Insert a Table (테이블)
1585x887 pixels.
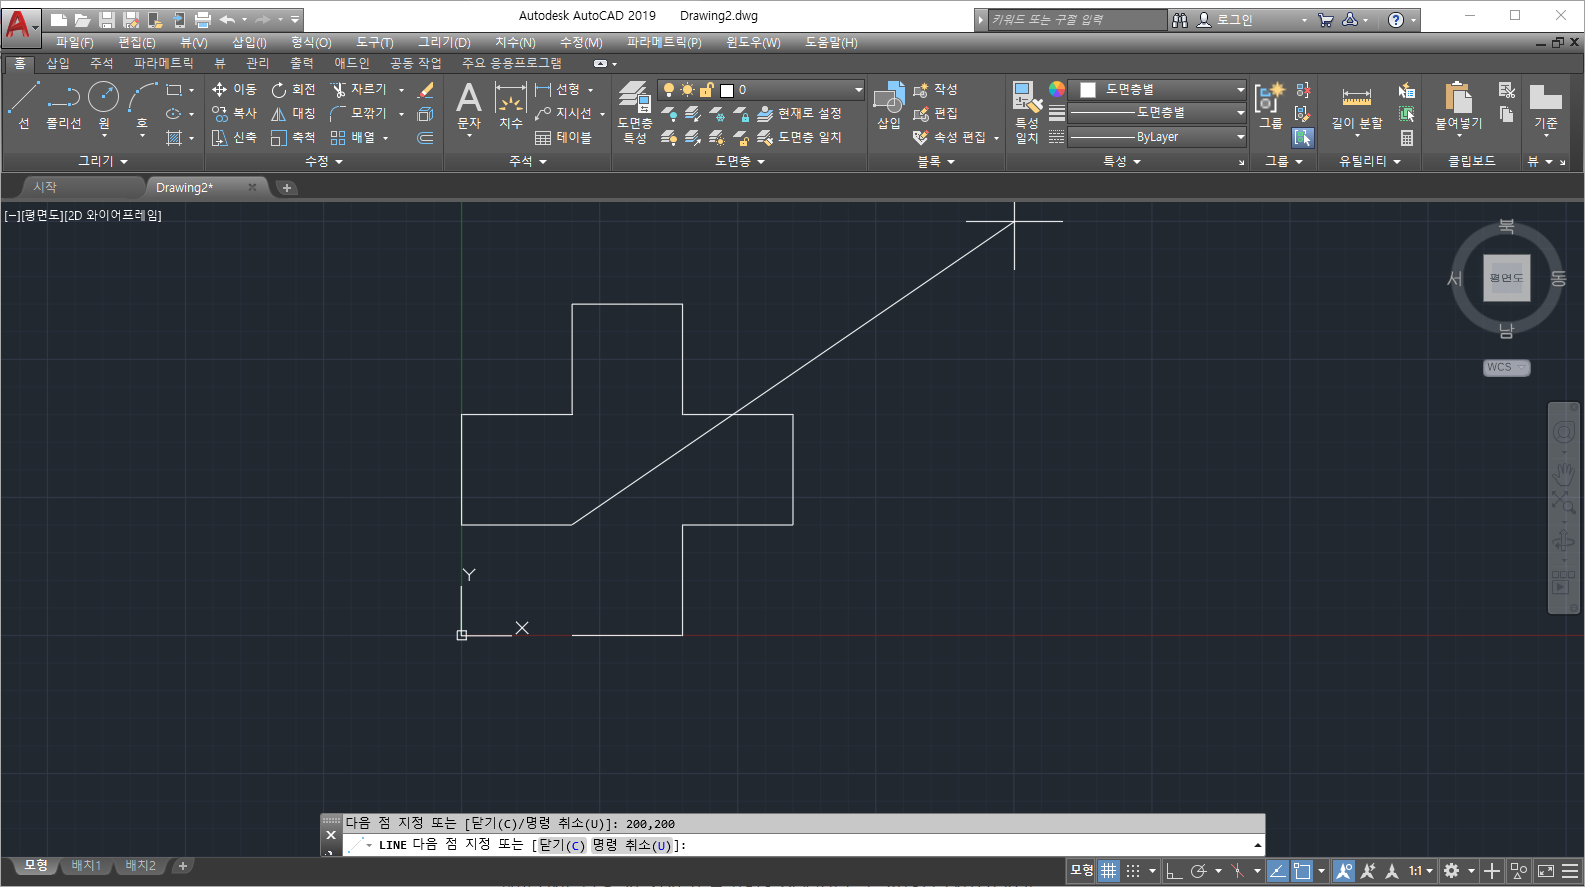[563, 137]
